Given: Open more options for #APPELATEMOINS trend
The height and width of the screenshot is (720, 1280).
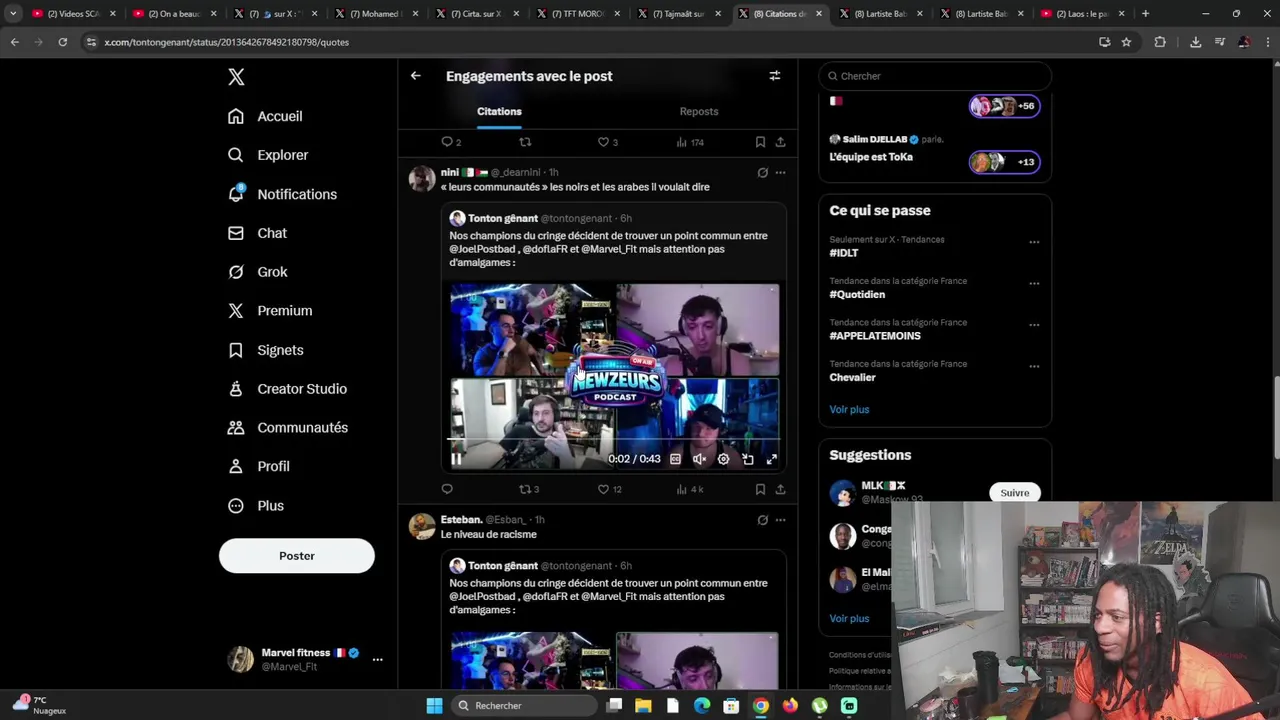Looking at the screenshot, I should coord(1034,325).
